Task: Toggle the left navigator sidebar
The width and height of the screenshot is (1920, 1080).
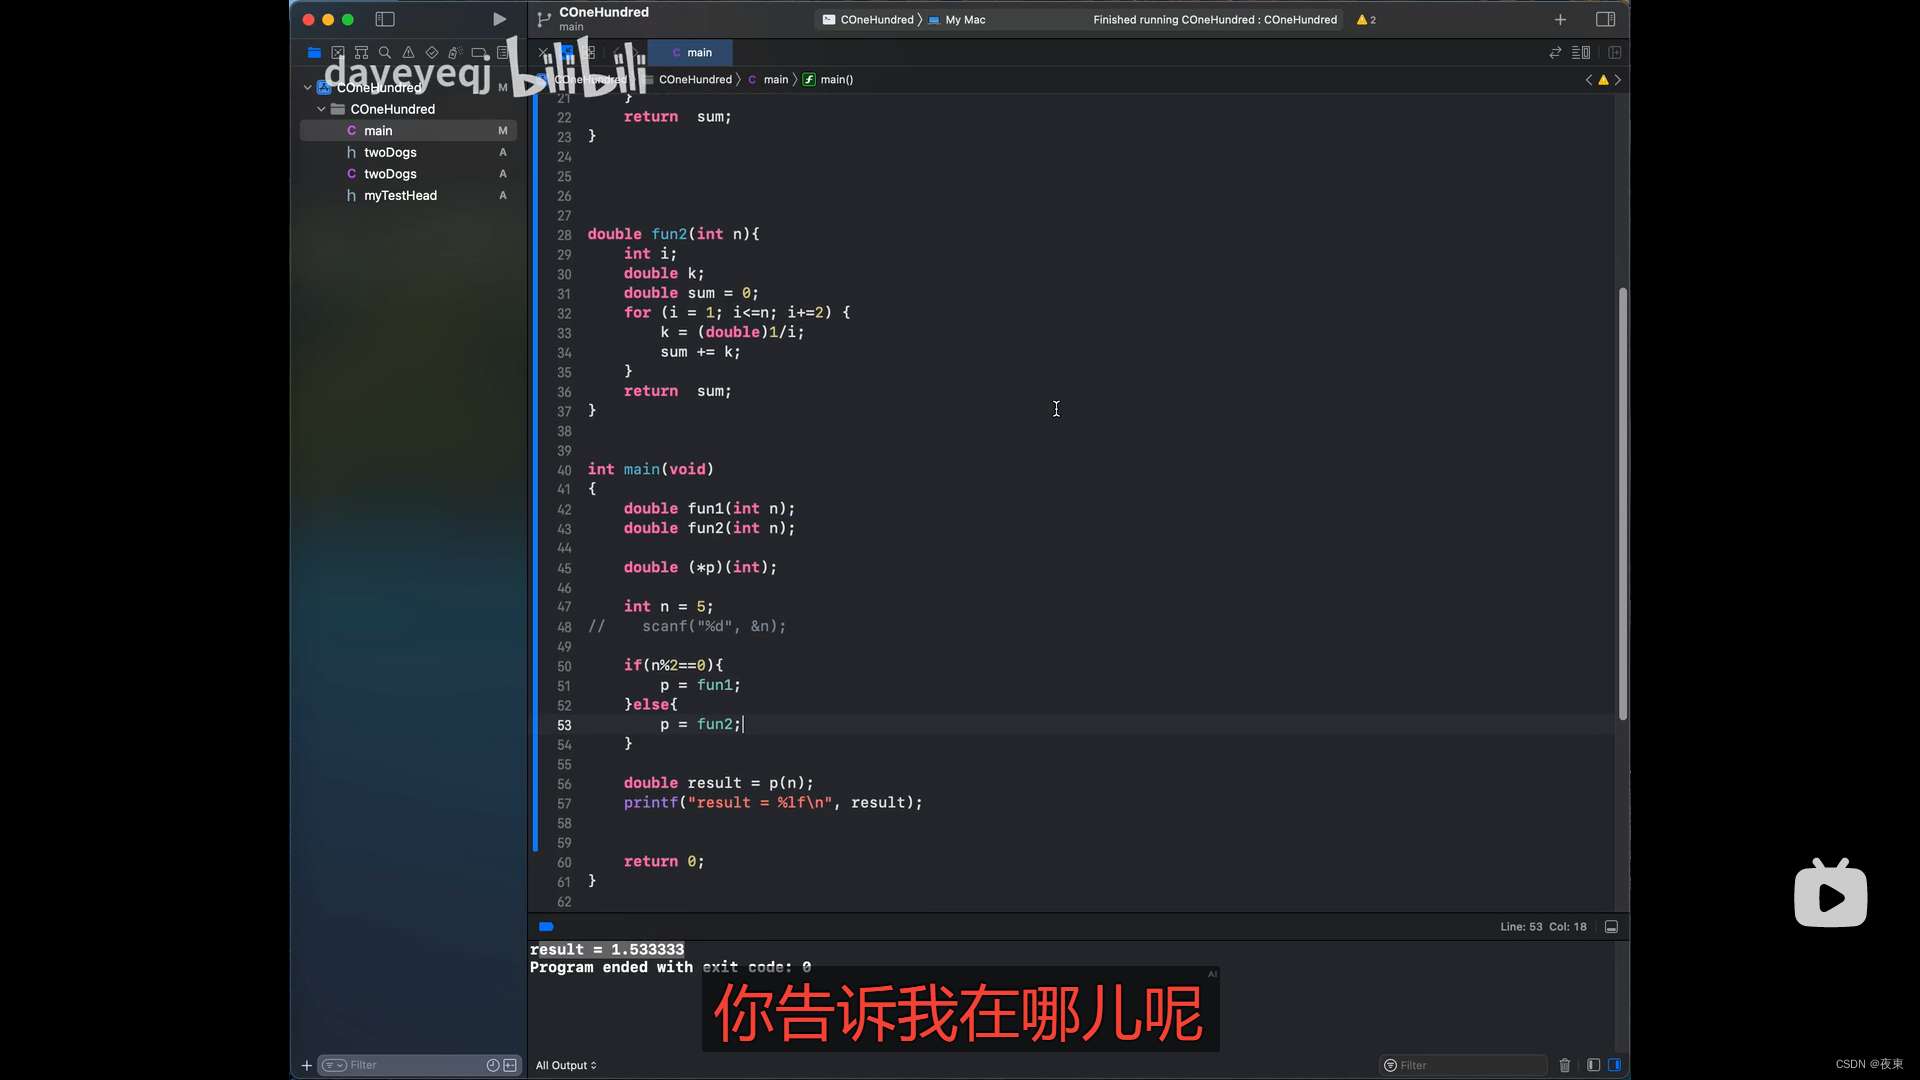Action: 385,19
